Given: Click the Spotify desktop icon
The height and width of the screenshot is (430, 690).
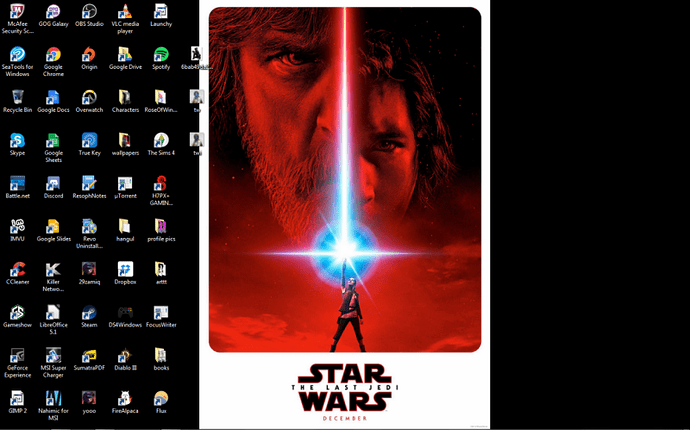Looking at the screenshot, I should tap(161, 55).
